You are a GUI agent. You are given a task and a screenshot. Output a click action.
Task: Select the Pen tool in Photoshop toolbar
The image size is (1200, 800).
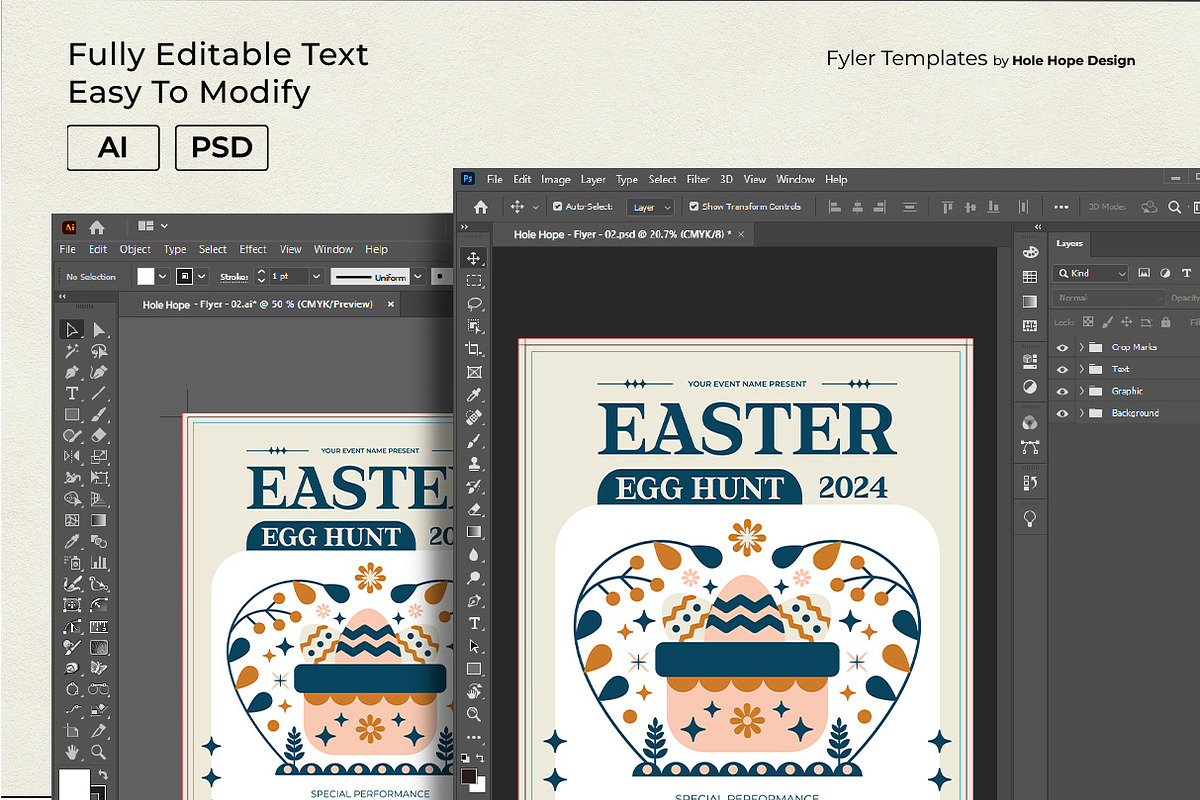pos(474,600)
